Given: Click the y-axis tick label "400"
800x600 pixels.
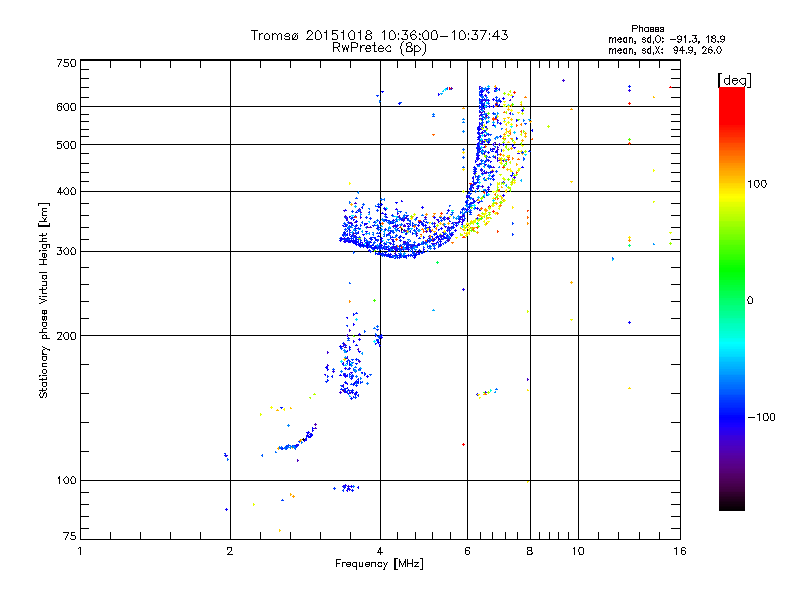Looking at the screenshot, I should coord(66,192).
